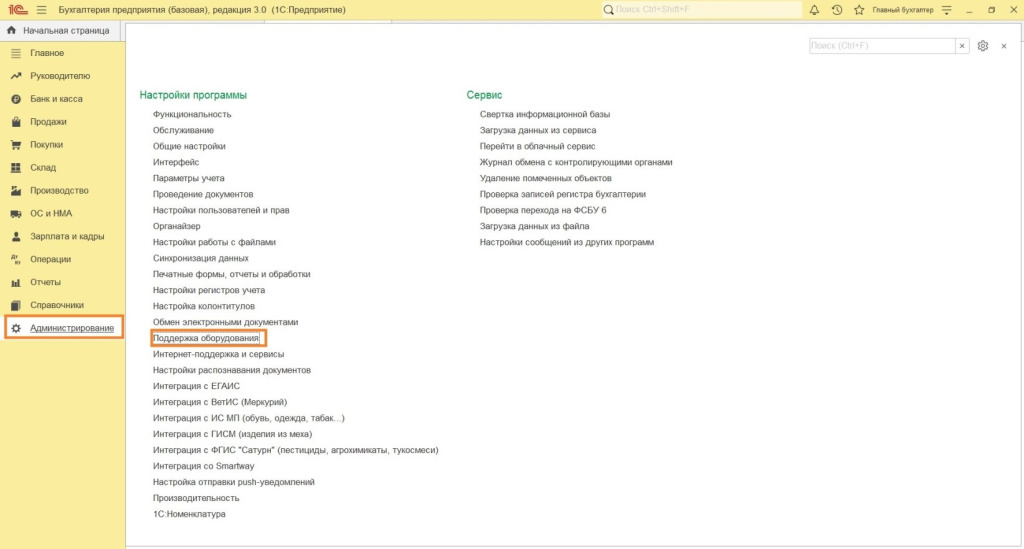Open the Банк и касса section

click(56, 99)
